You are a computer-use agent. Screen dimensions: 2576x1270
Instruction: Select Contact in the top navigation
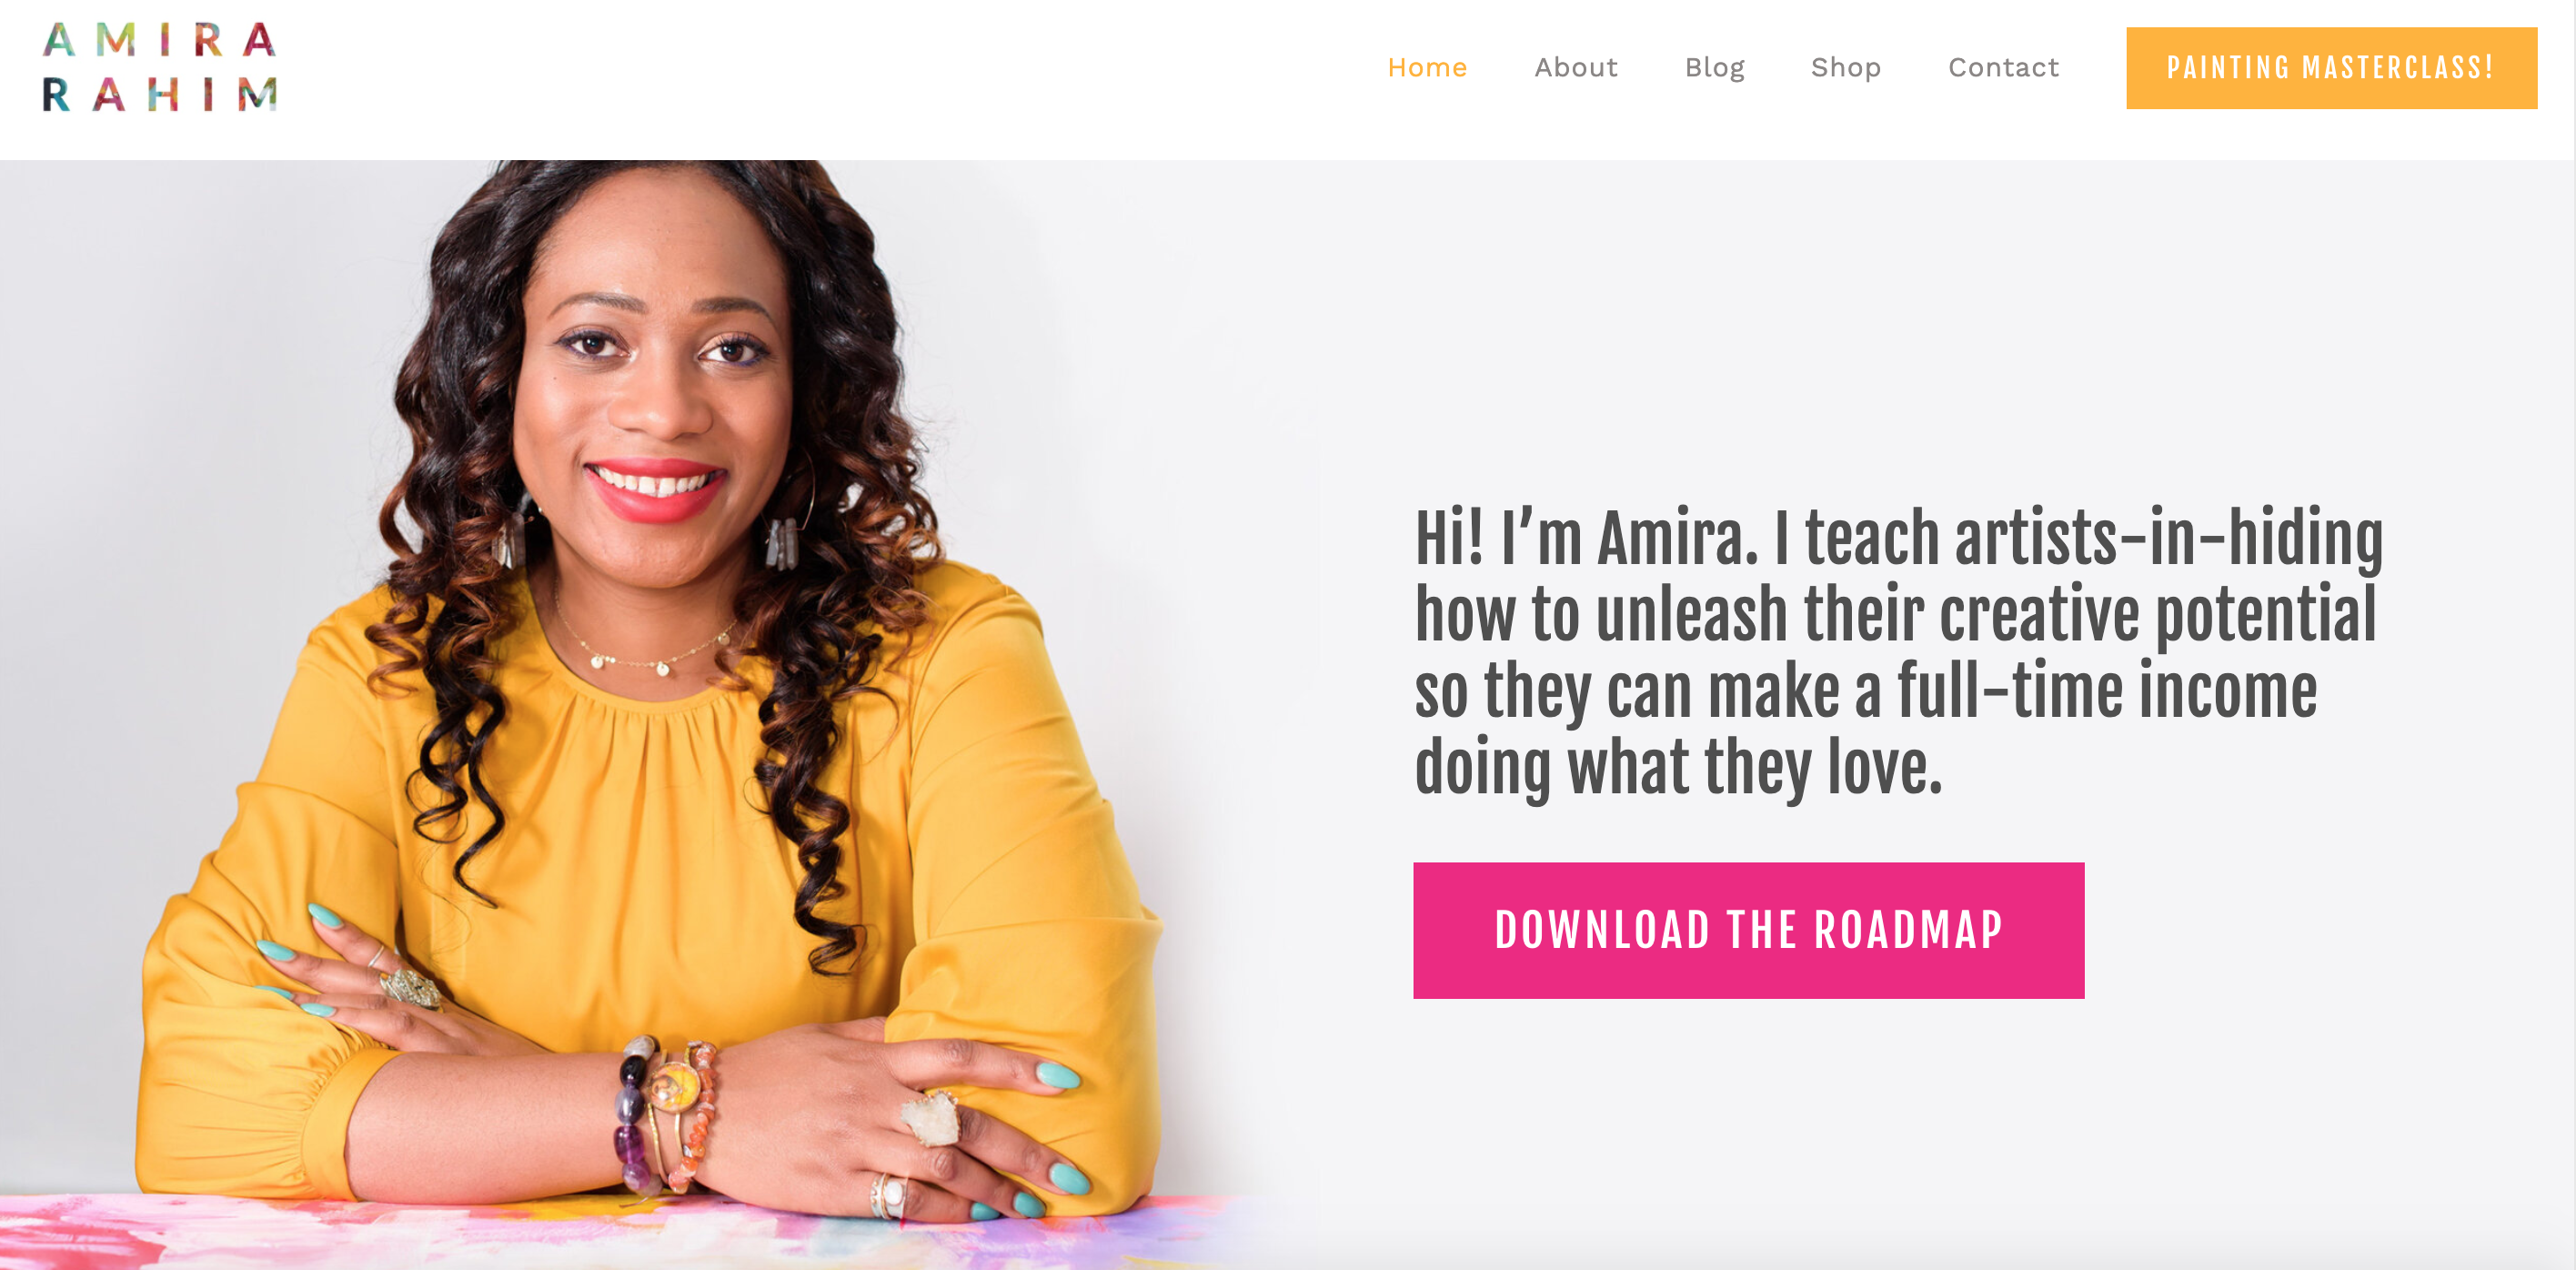(2003, 67)
